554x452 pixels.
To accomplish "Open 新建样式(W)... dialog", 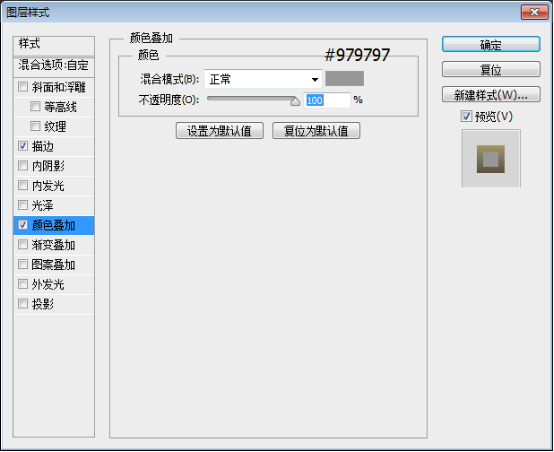I will [491, 94].
